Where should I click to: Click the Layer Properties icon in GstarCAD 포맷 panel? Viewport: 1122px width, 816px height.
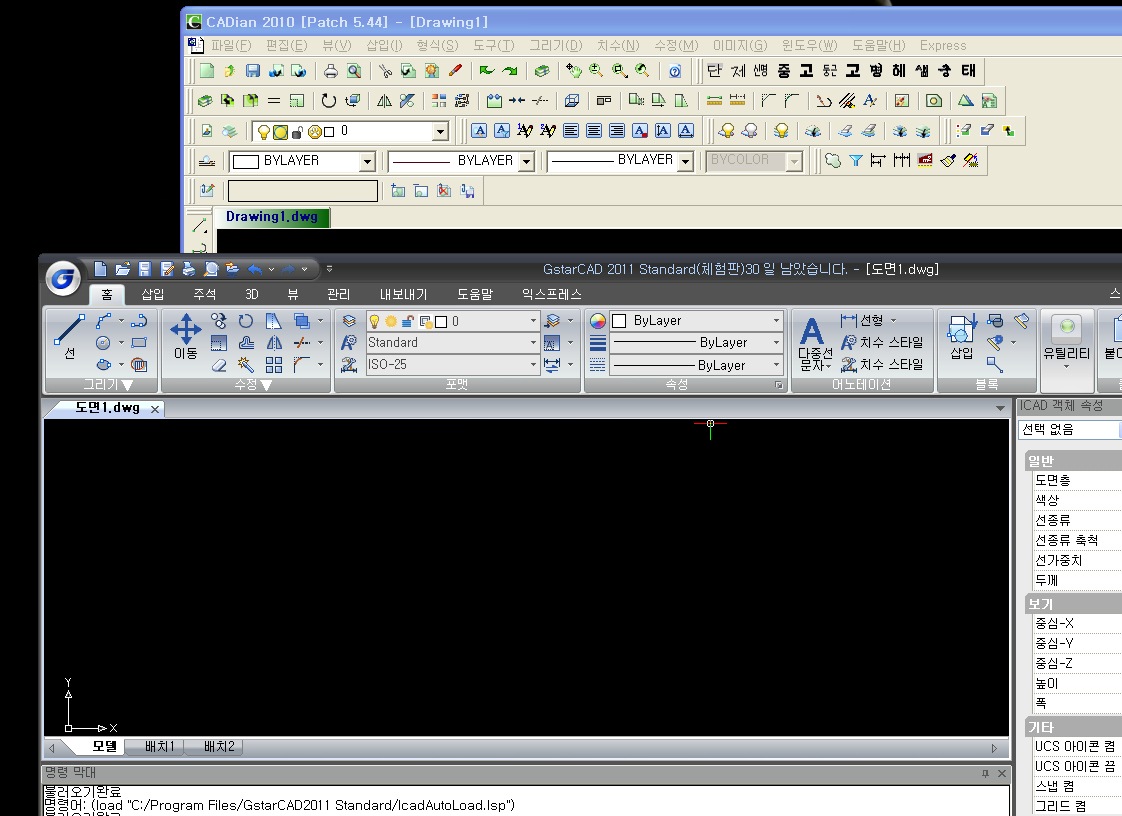point(349,321)
